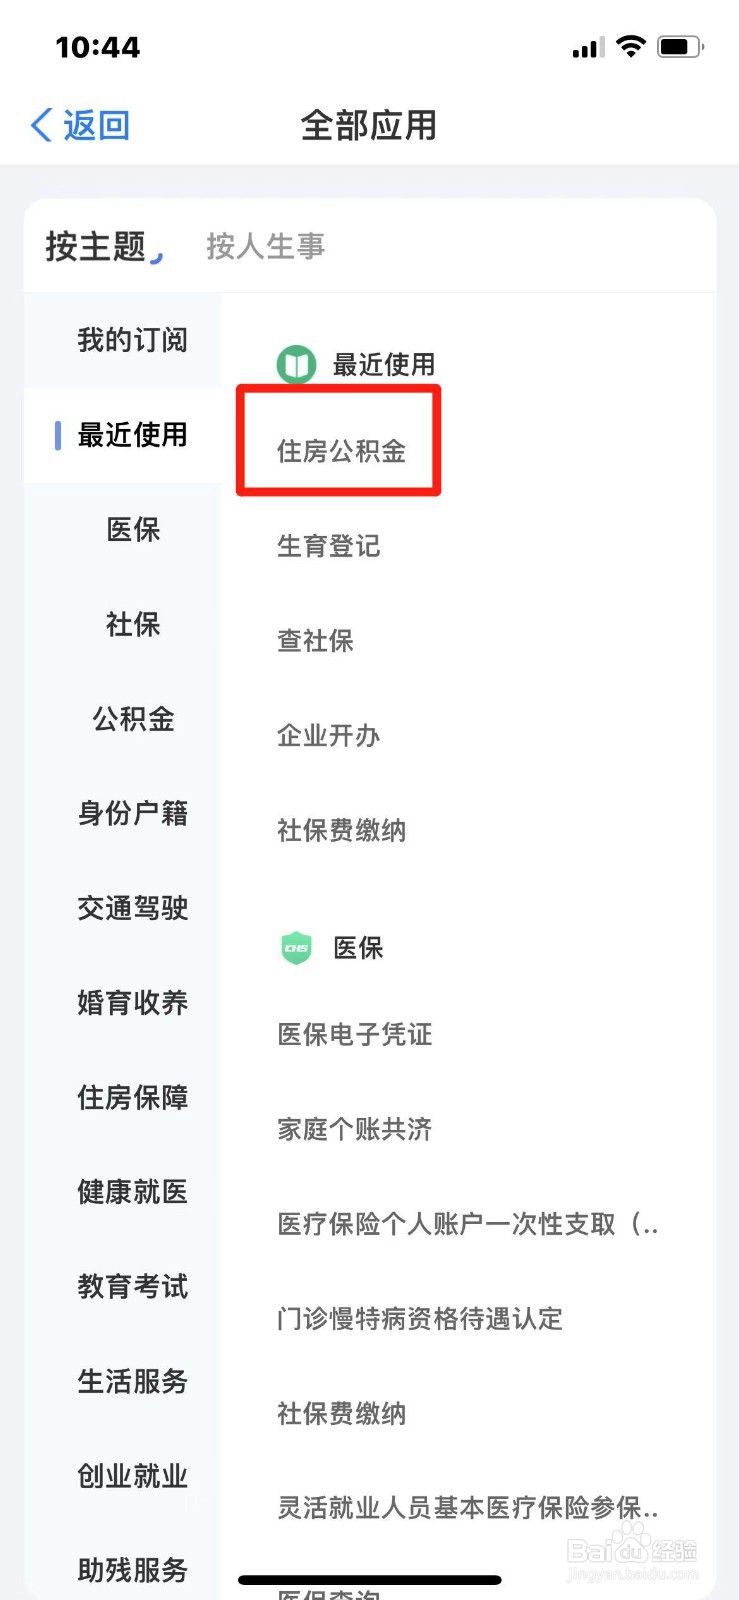This screenshot has width=739, height=1600.
Task: Tap the back arrow chevron icon
Action: [41, 125]
